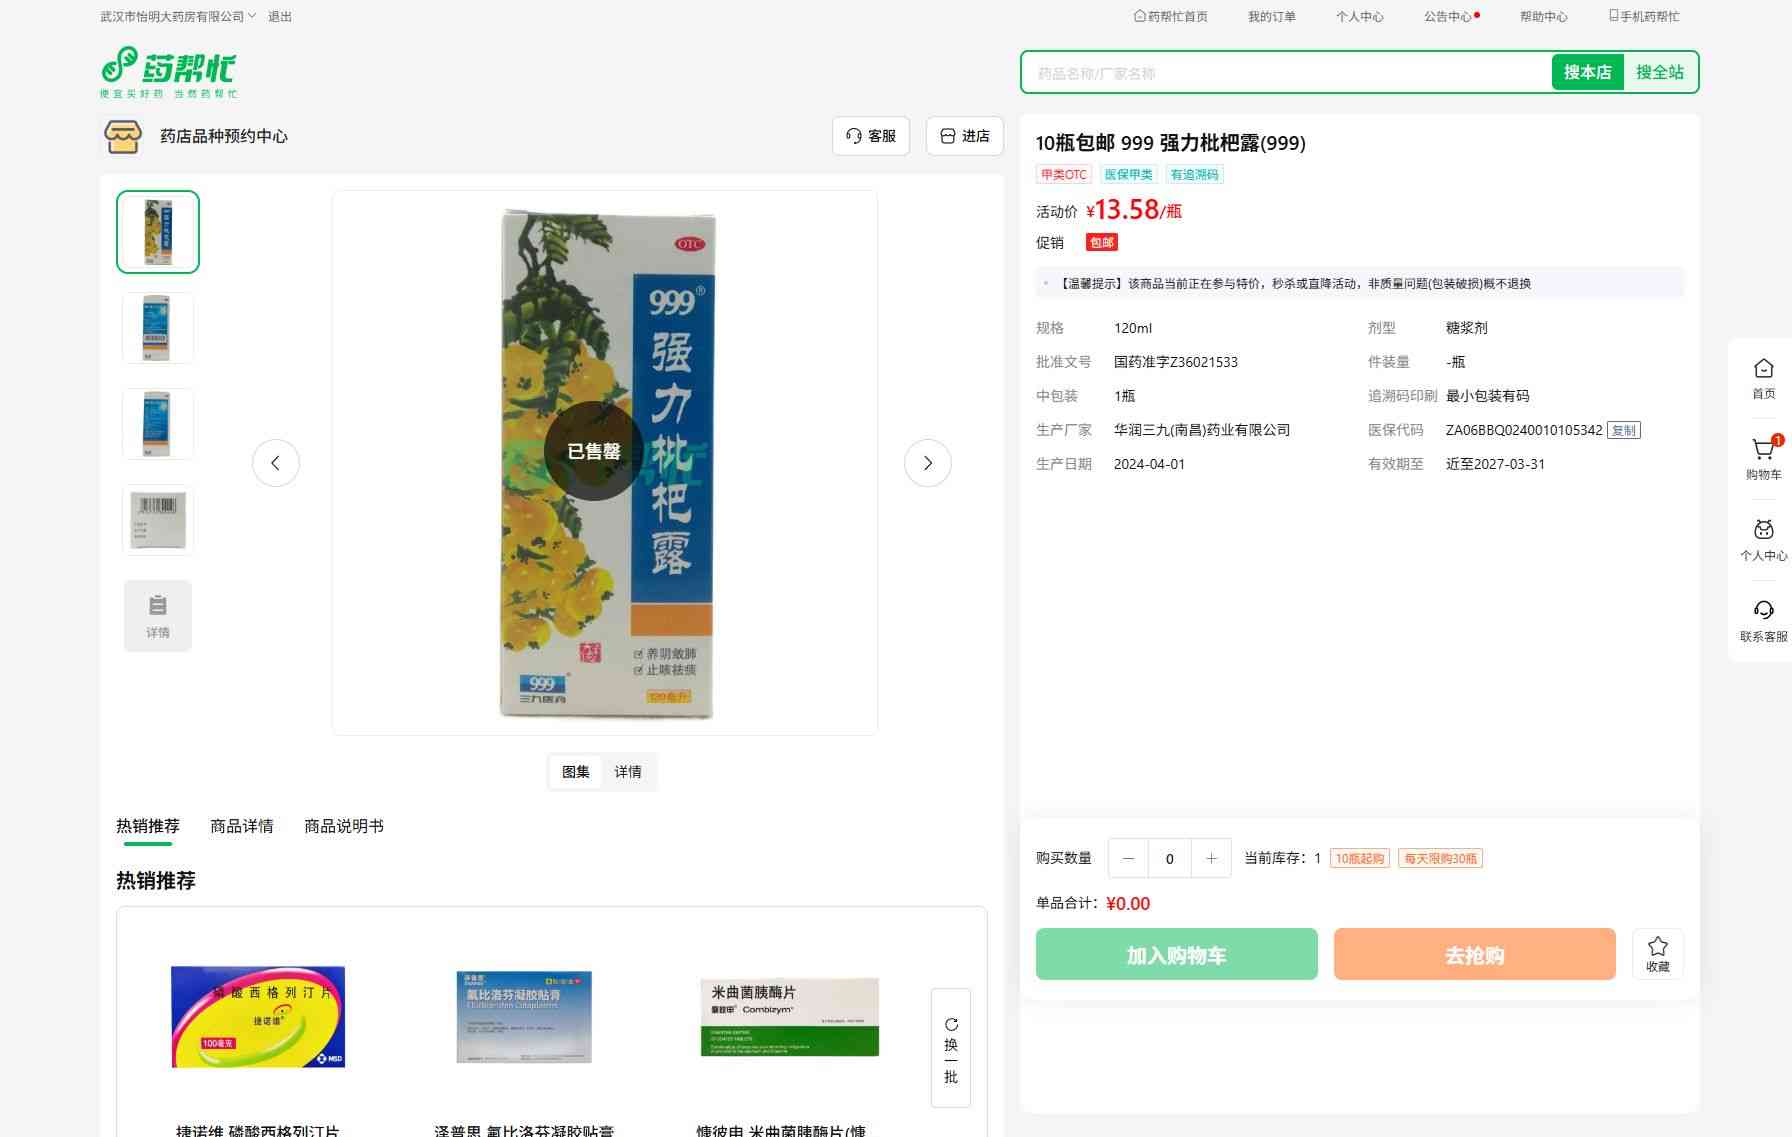Click the 药帮忙 logo
Viewport: 1792px width, 1137px height.
point(169,72)
